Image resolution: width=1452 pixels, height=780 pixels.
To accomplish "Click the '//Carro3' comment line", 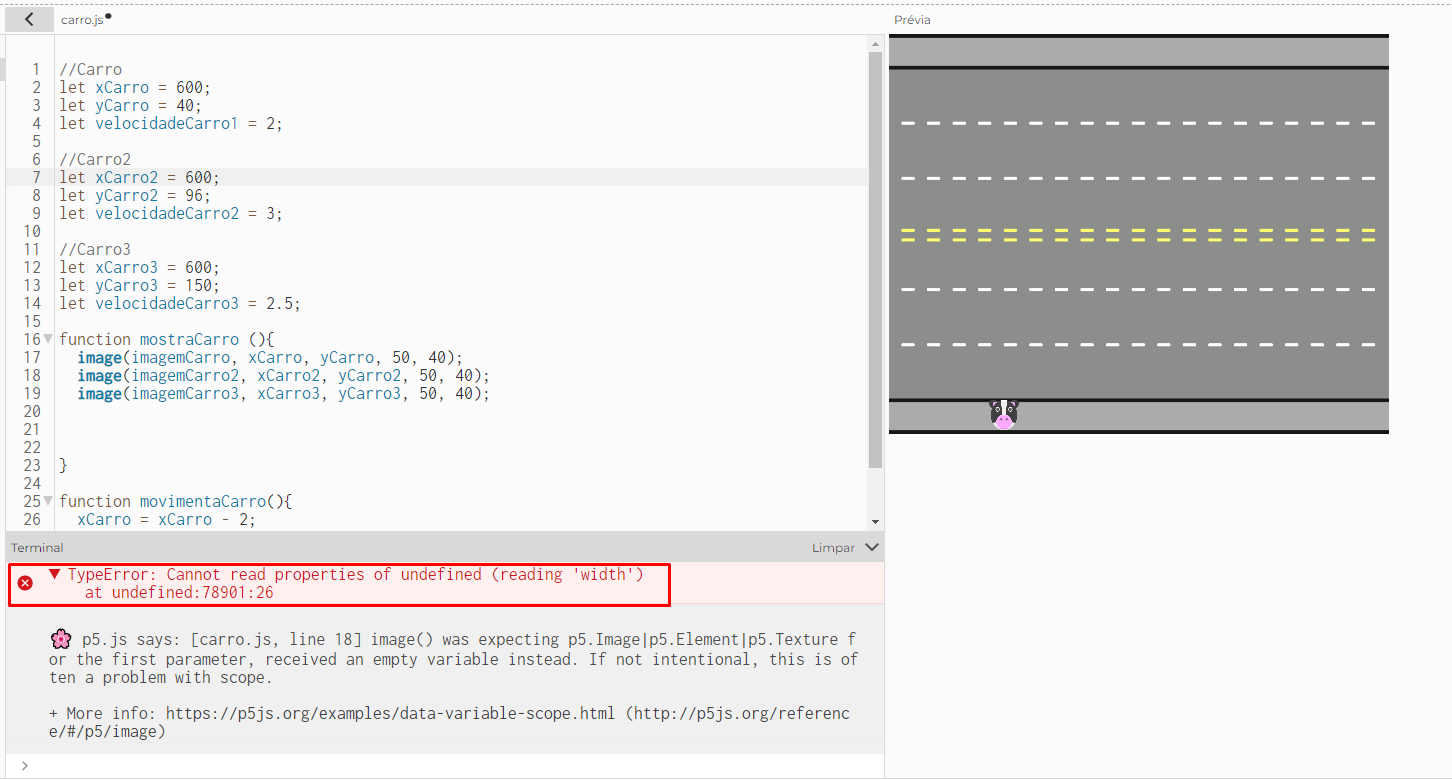I will (x=95, y=250).
